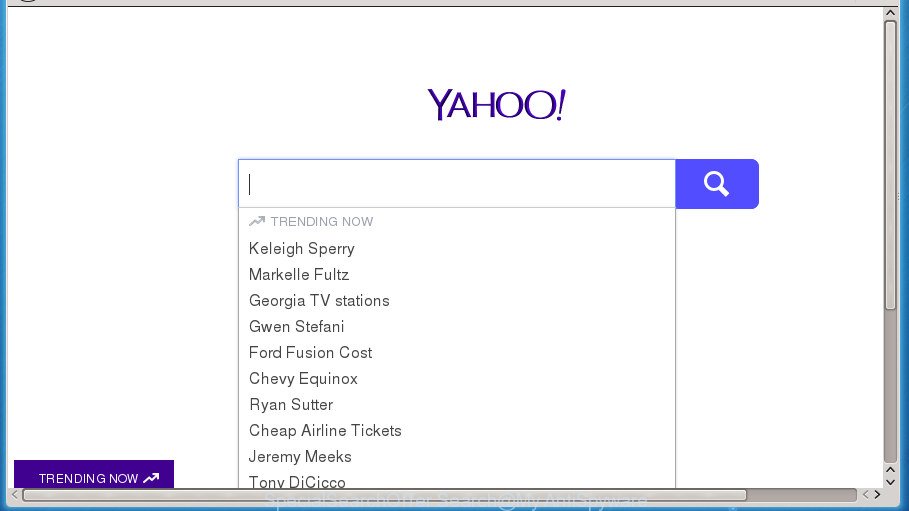The height and width of the screenshot is (511, 909).
Task: Click horizontal scrollbar right arrow
Action: pyautogui.click(x=878, y=495)
